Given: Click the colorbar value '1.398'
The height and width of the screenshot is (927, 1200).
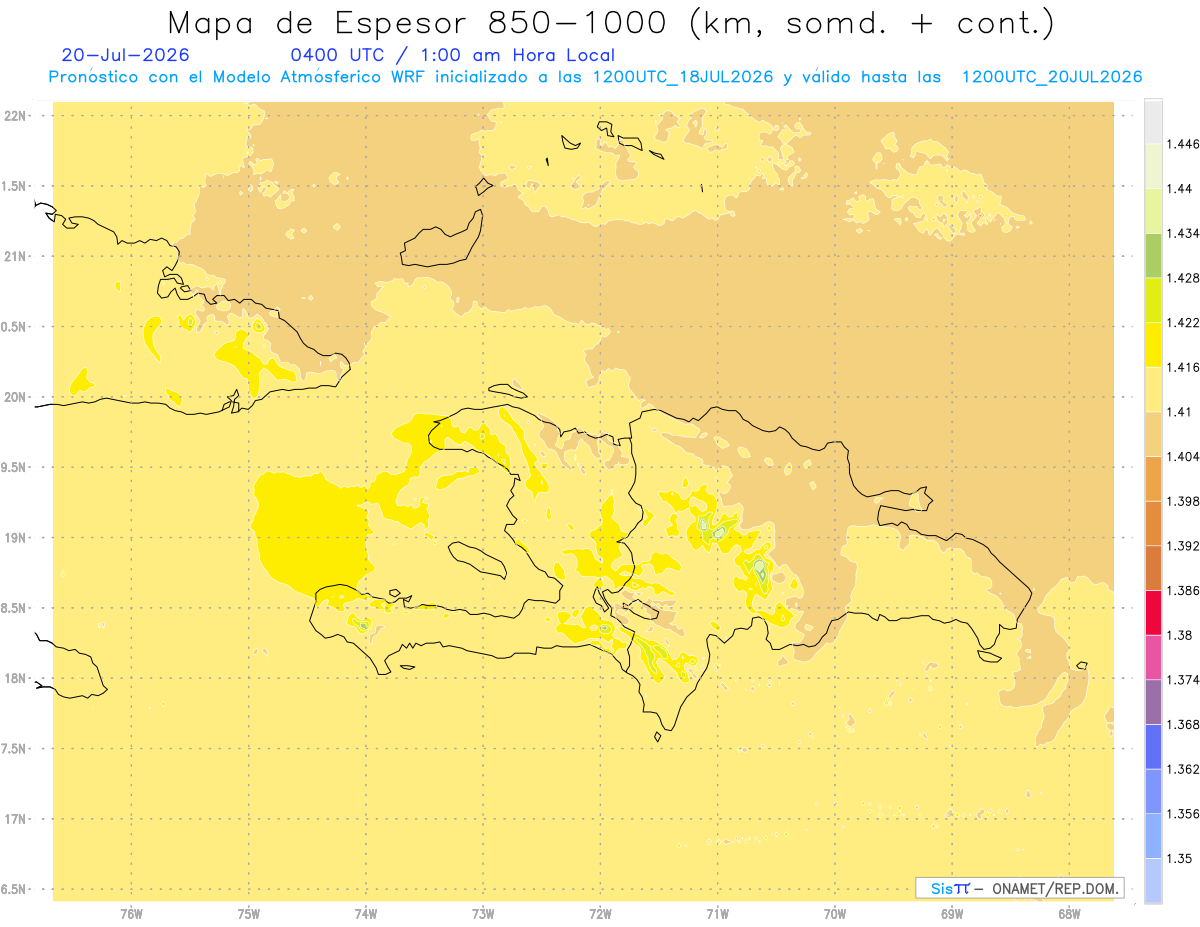Looking at the screenshot, I should click(x=1183, y=501).
